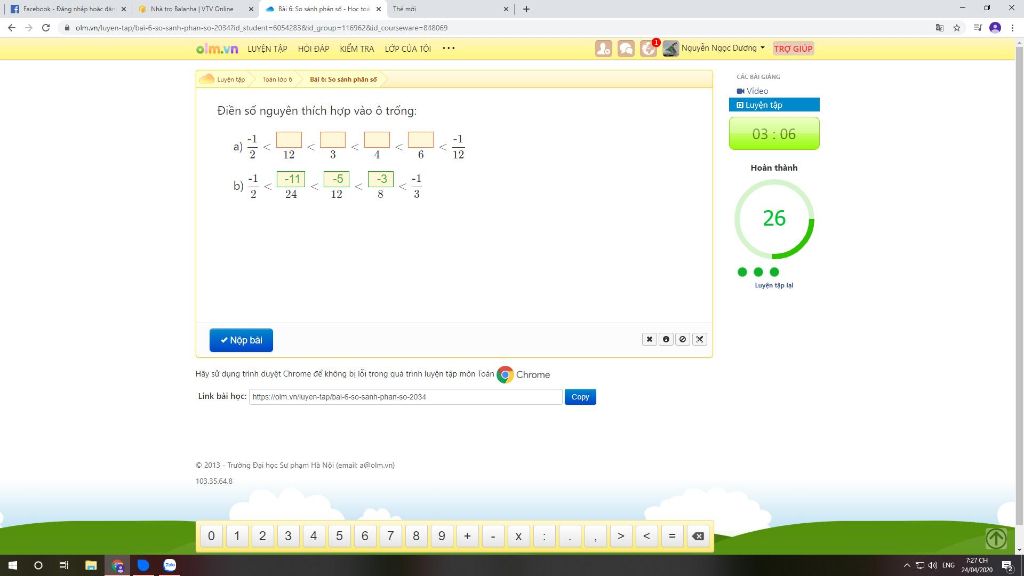Click the 03 : 06 timer

(774, 134)
